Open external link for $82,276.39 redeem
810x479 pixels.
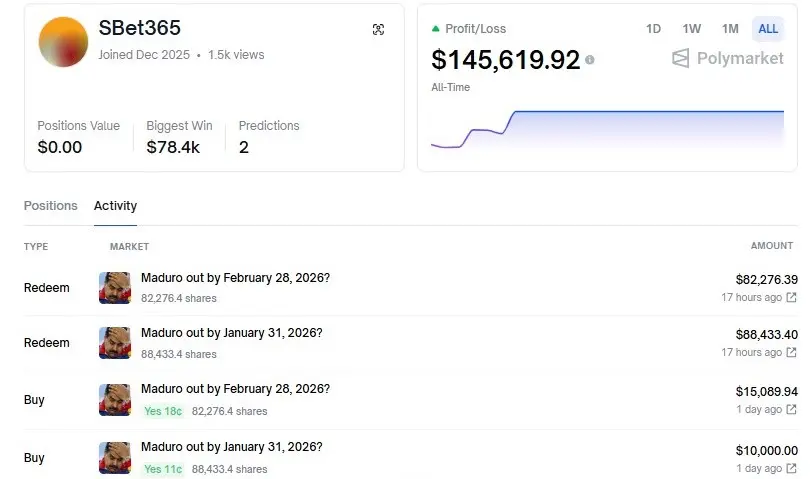[x=791, y=297]
